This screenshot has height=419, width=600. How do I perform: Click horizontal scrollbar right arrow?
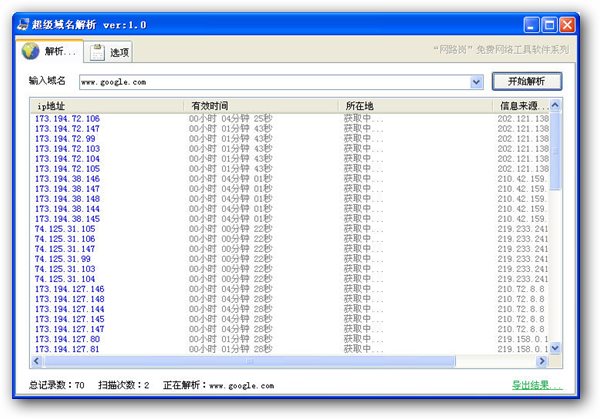[542, 361]
